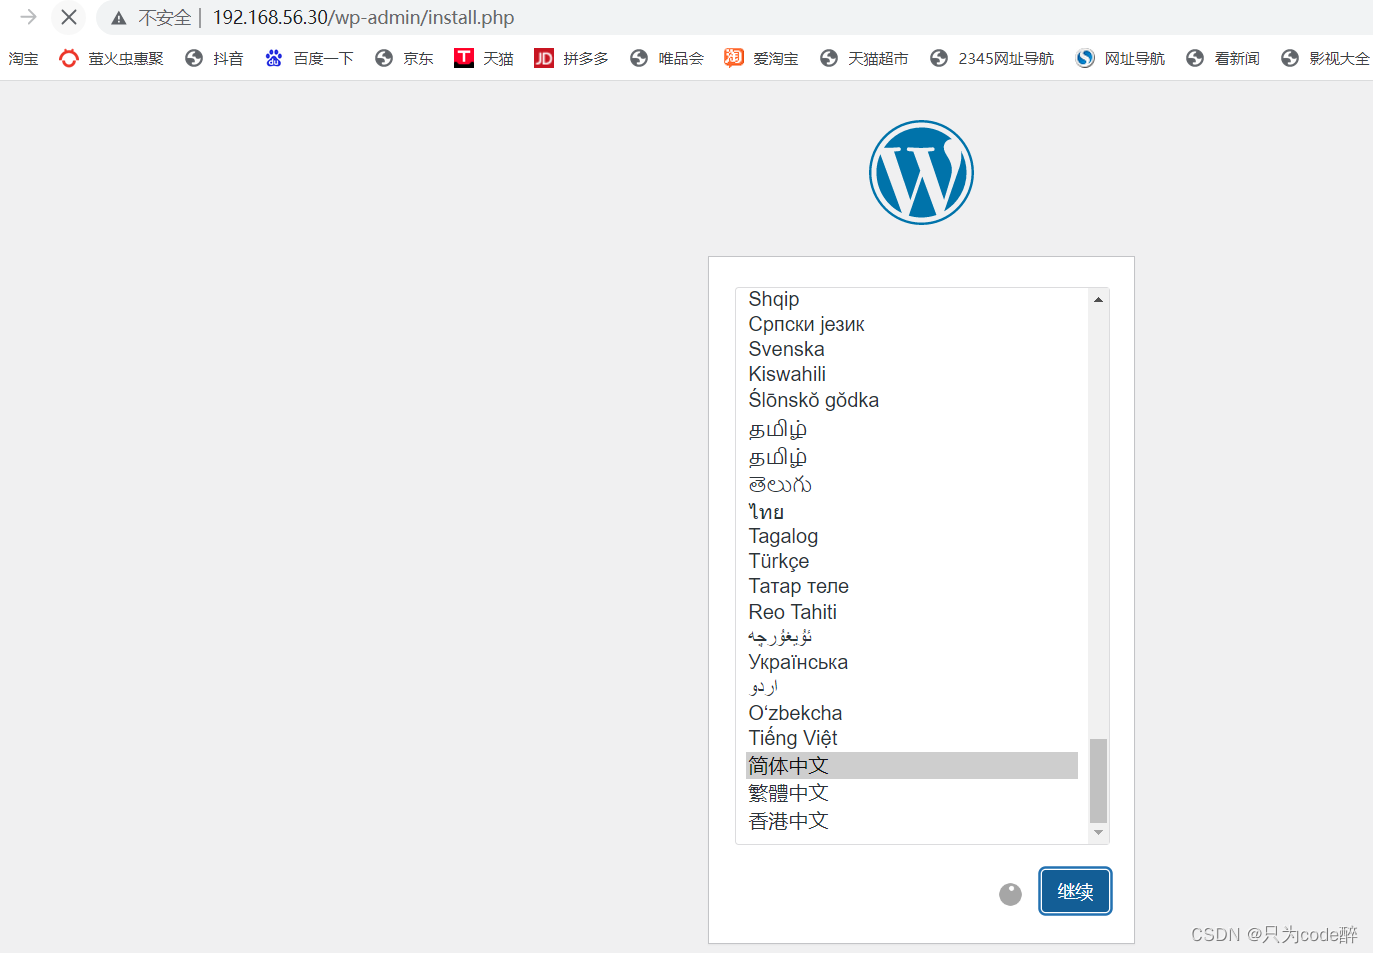Select Urdu اردو language option

(911, 687)
